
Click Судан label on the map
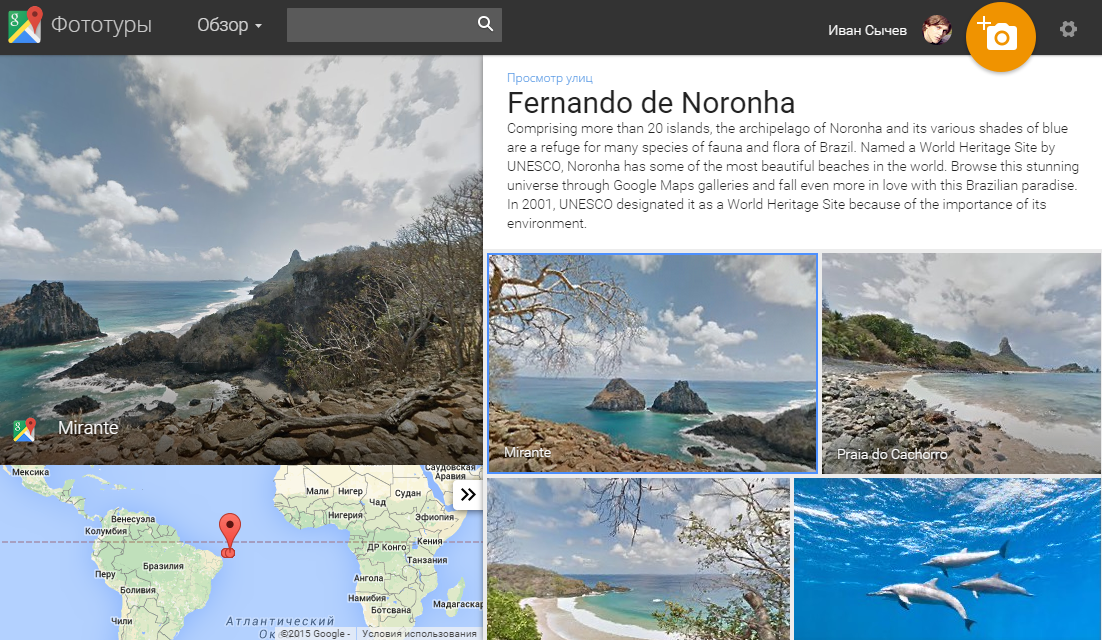point(408,493)
